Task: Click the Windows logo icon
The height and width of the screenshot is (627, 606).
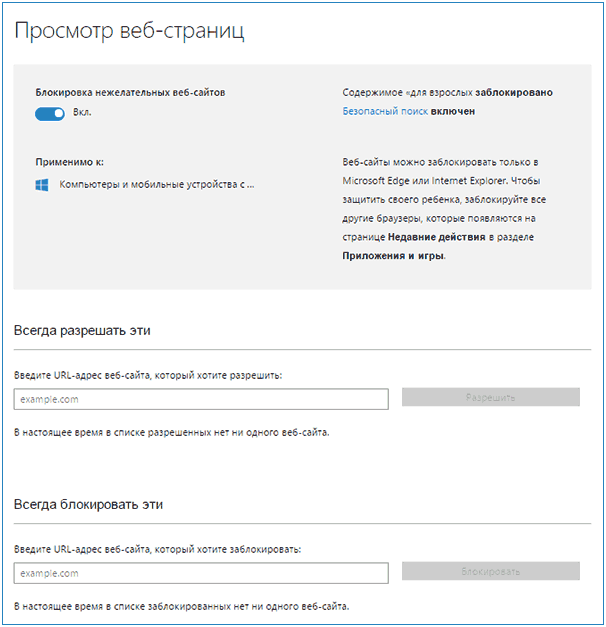Action: [41, 185]
